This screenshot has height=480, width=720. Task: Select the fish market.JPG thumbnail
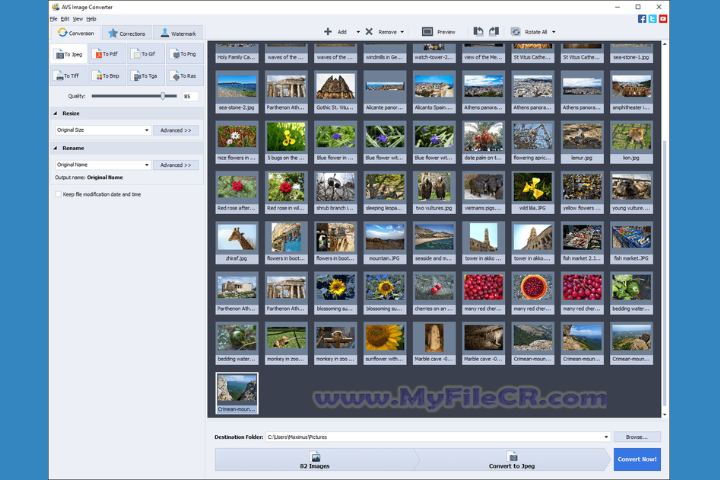[x=631, y=243]
